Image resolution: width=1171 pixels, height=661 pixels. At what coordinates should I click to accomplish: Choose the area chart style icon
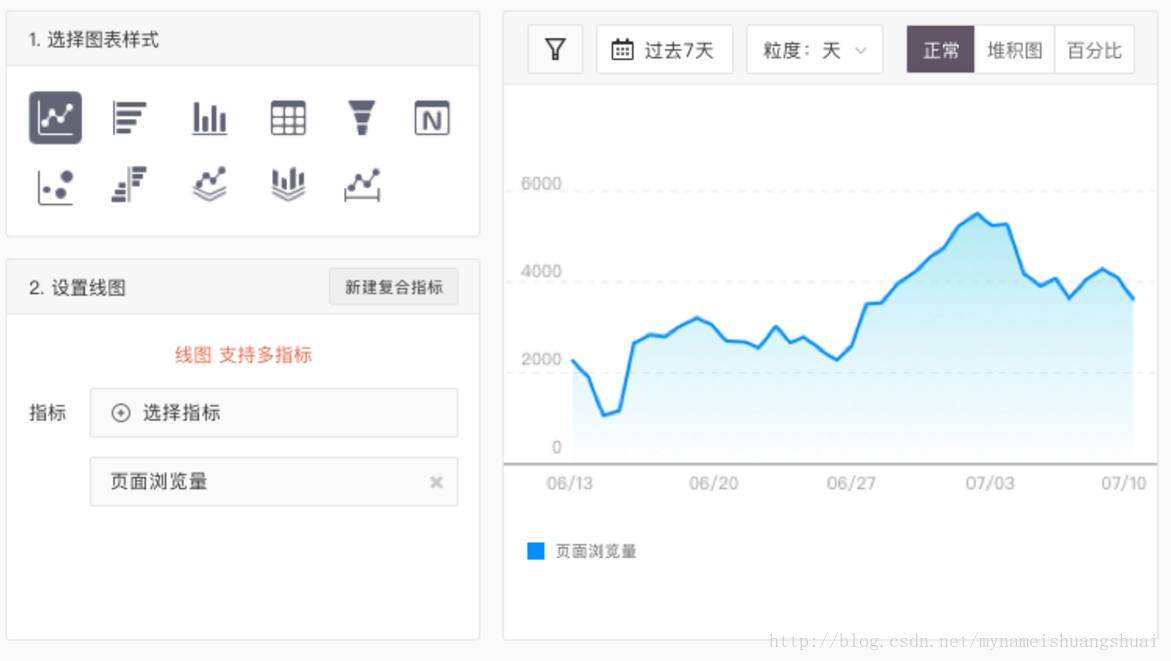(209, 183)
